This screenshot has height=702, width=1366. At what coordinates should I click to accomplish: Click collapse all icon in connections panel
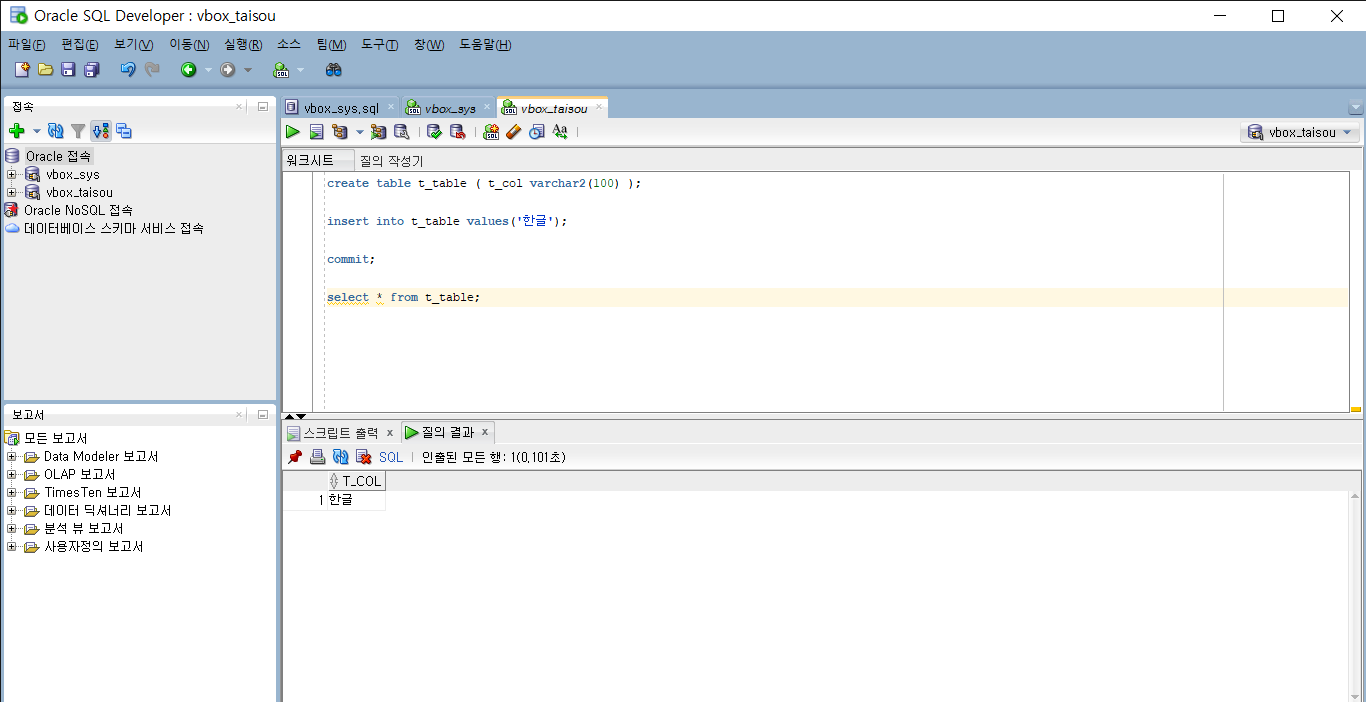click(x=124, y=131)
